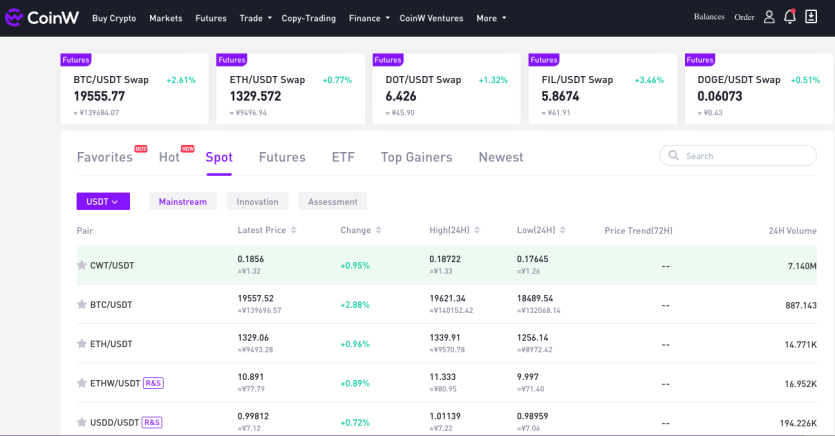
Task: Click the search magnifier icon
Action: (674, 155)
